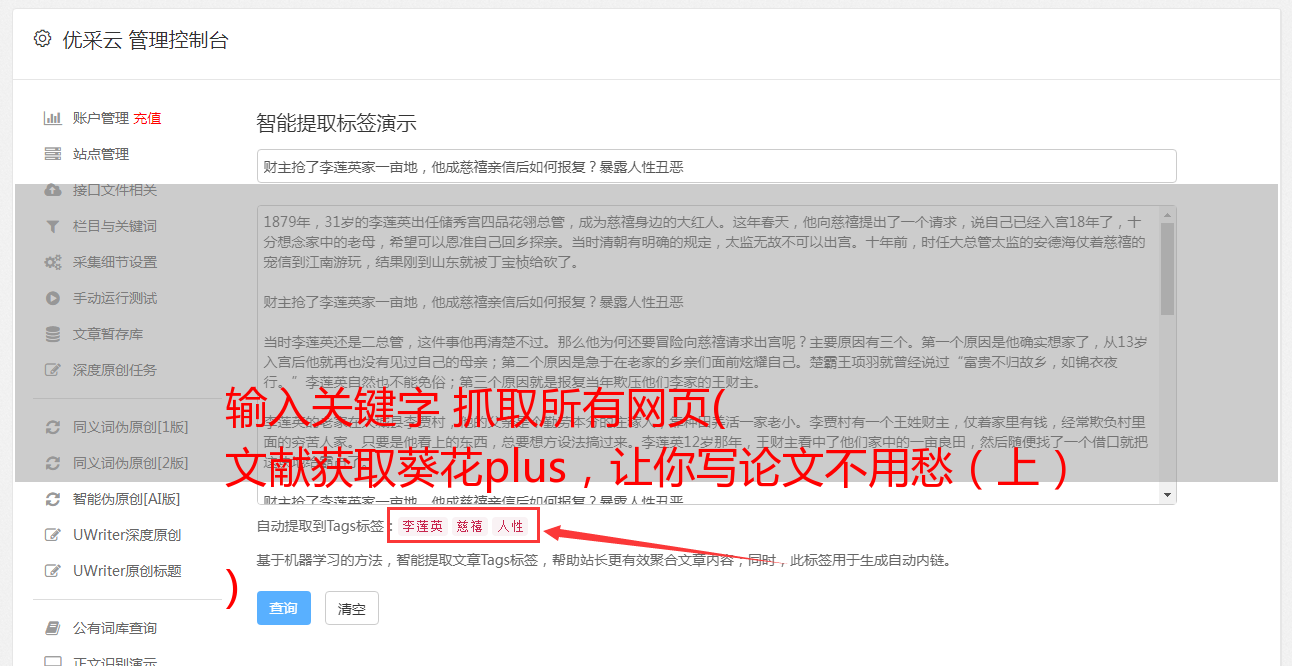1292x666 pixels.
Task: Open the 充值 recharge link
Action: tap(147, 118)
